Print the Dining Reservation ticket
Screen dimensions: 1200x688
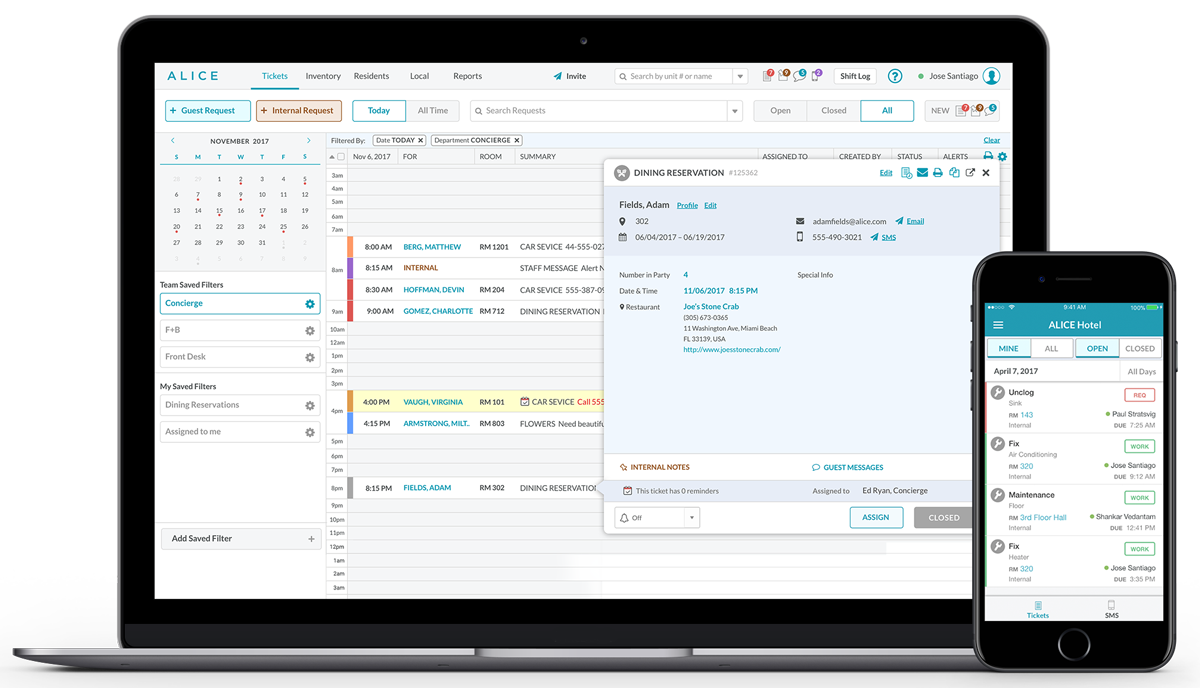pos(938,173)
